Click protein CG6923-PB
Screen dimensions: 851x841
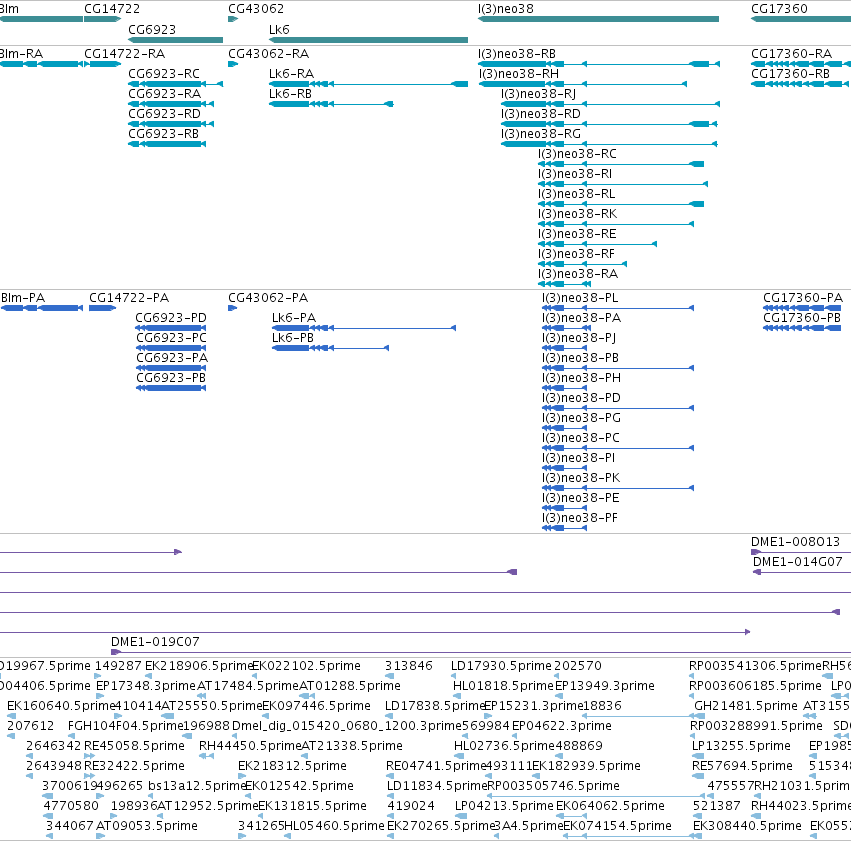click(171, 378)
